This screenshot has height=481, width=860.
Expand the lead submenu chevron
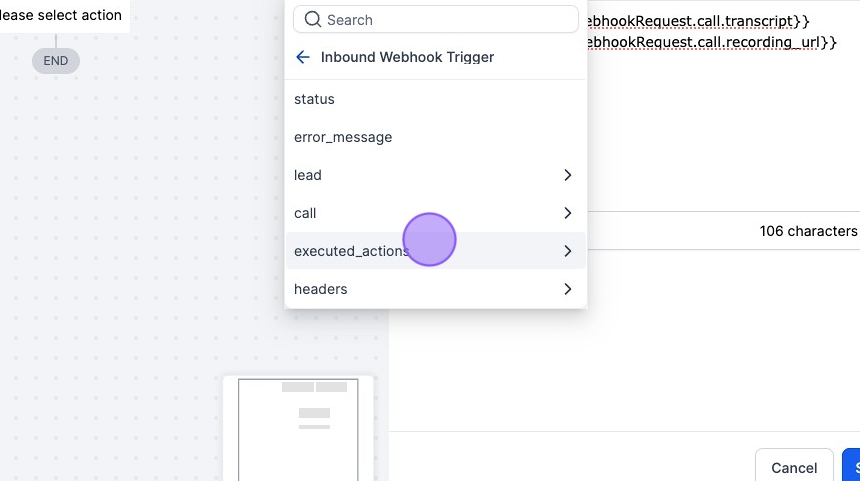pyautogui.click(x=567, y=175)
